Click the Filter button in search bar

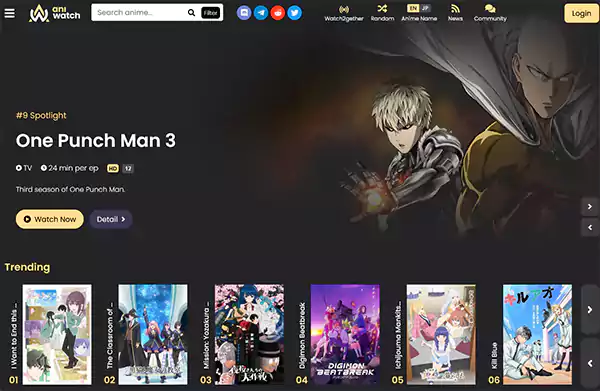pos(210,13)
